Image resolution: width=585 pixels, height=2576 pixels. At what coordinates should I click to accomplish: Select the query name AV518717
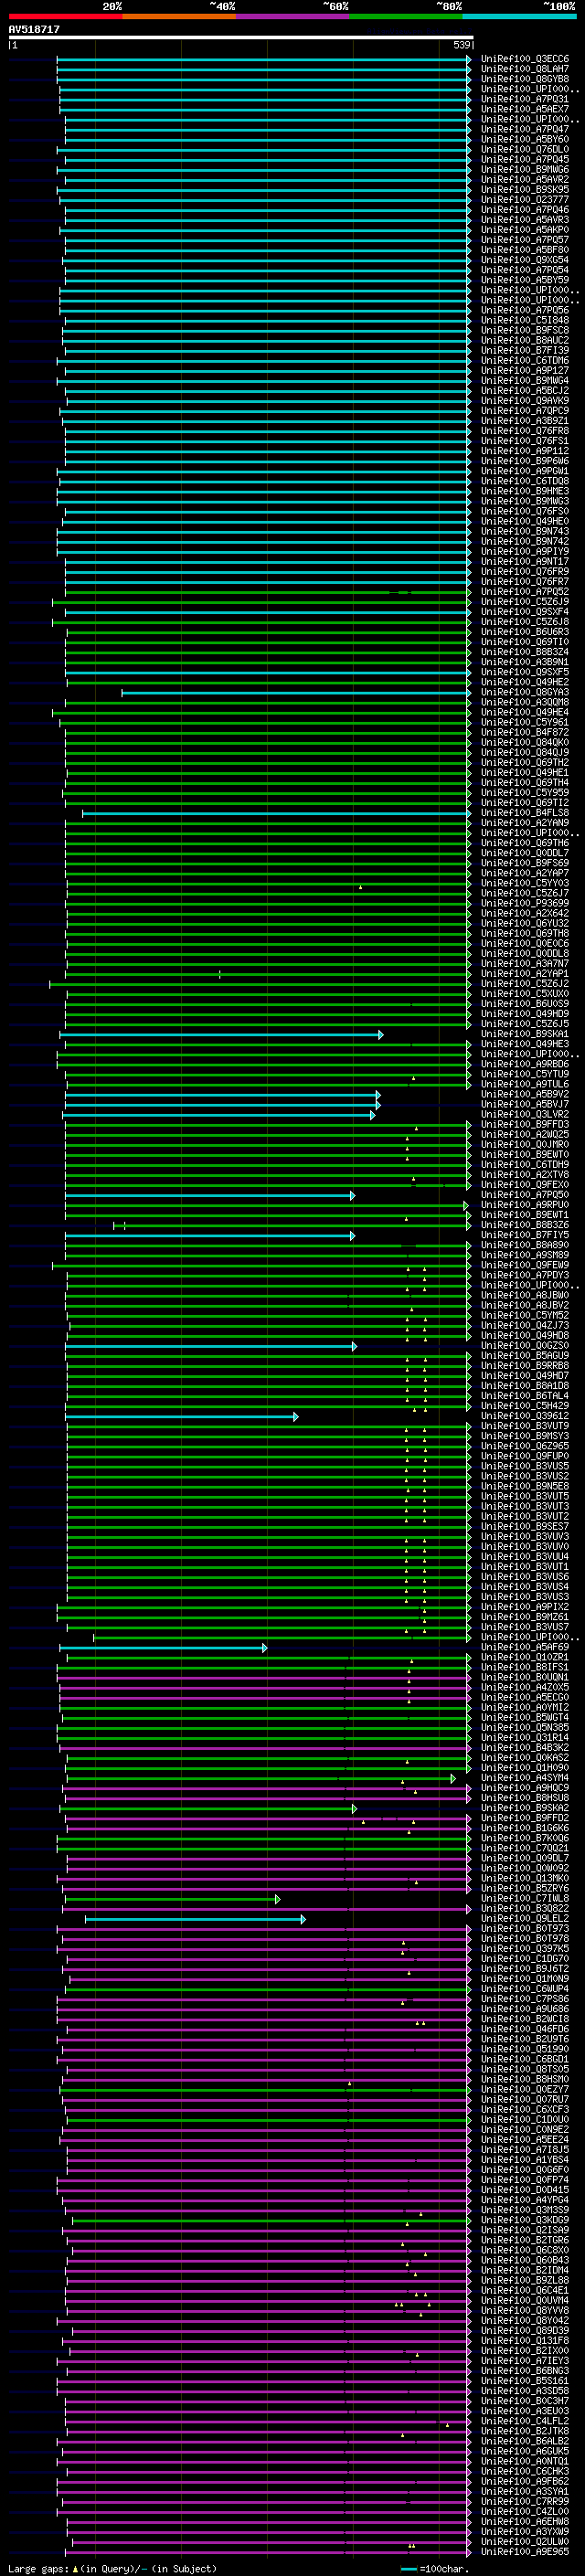point(34,29)
